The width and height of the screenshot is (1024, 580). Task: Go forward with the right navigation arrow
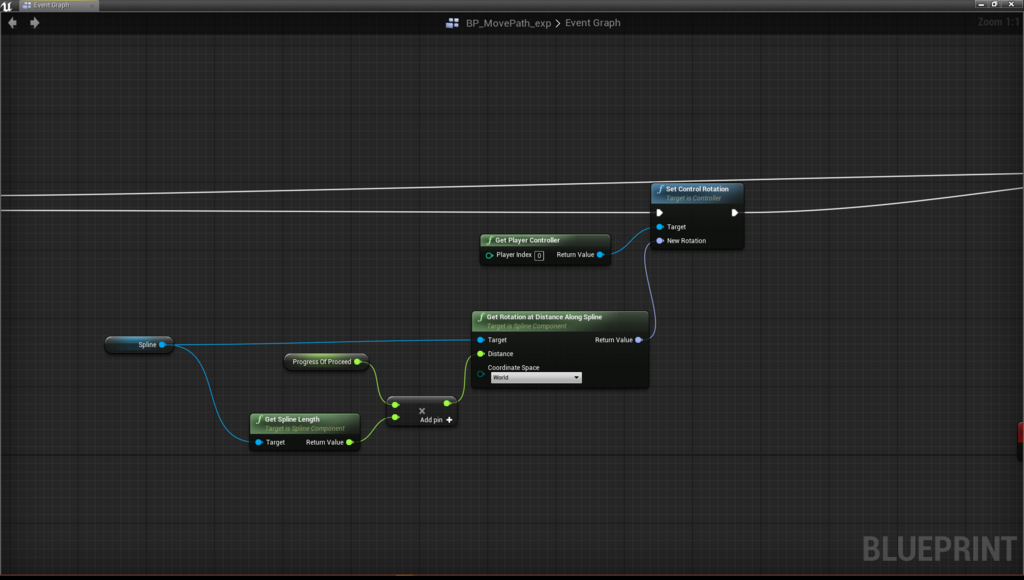tap(35, 23)
